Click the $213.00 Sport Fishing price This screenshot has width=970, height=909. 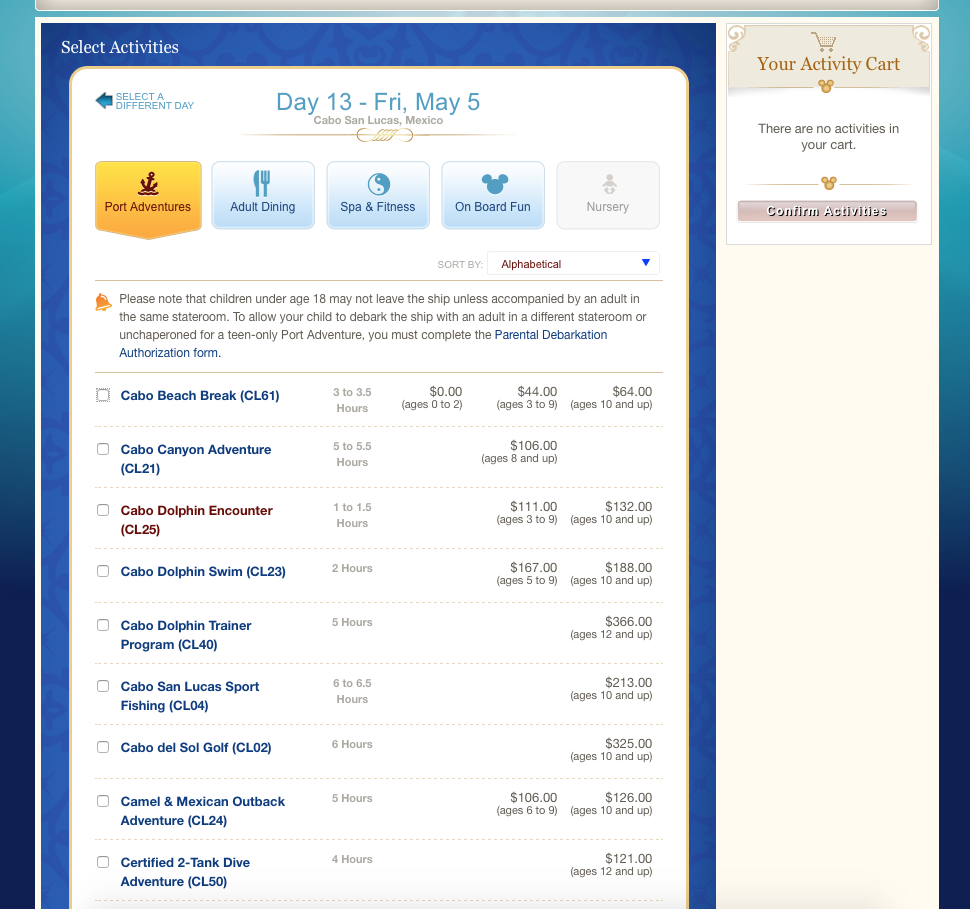point(629,683)
